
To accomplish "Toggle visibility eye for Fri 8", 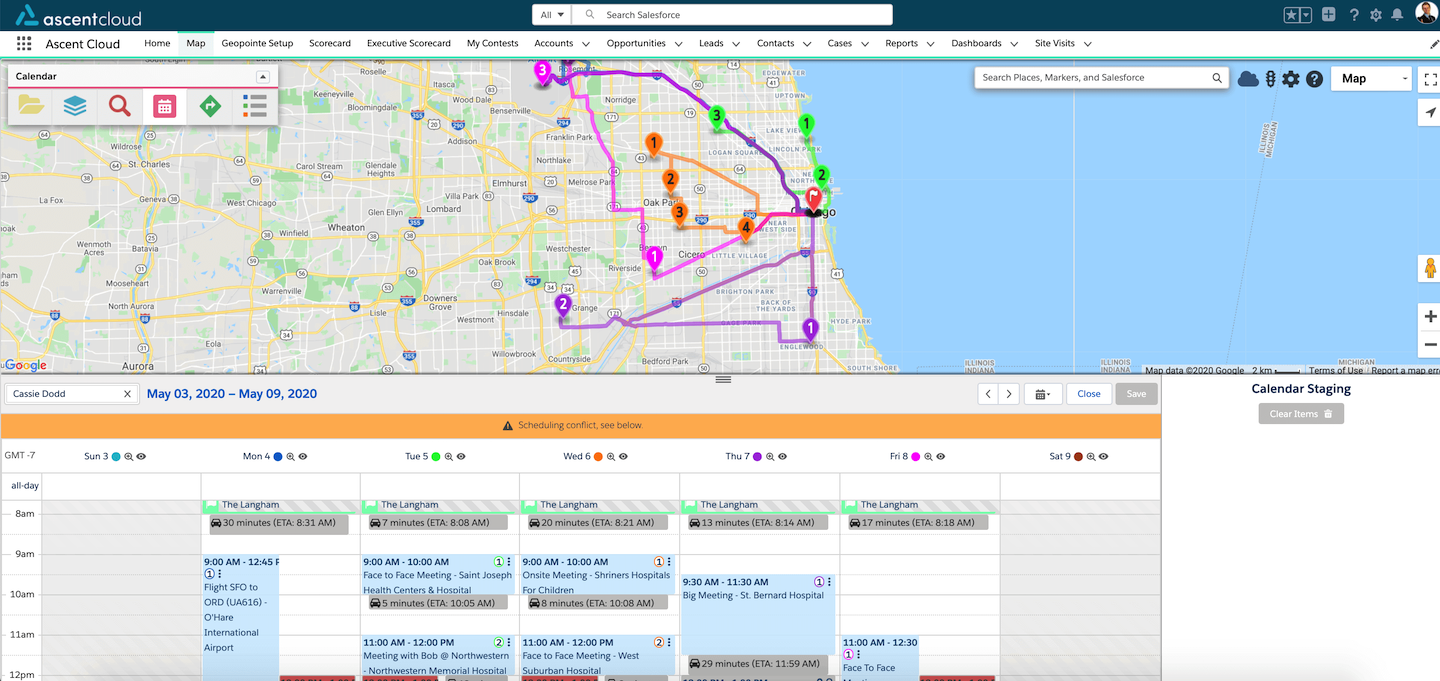I will (x=941, y=456).
